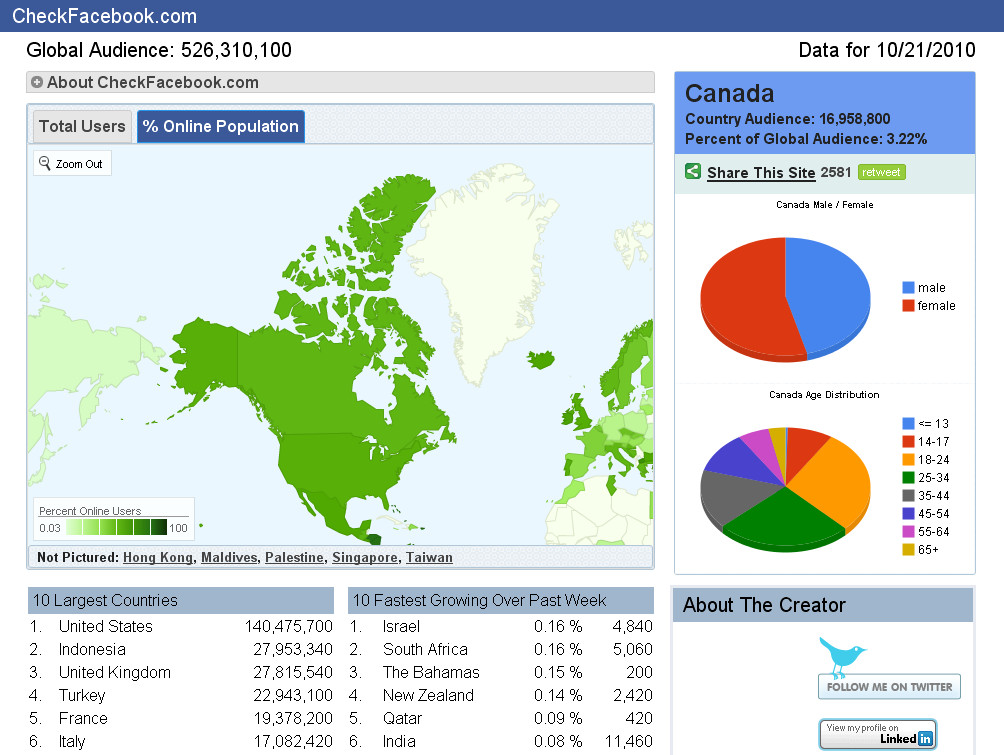Click the female legend color swatch

coord(908,305)
